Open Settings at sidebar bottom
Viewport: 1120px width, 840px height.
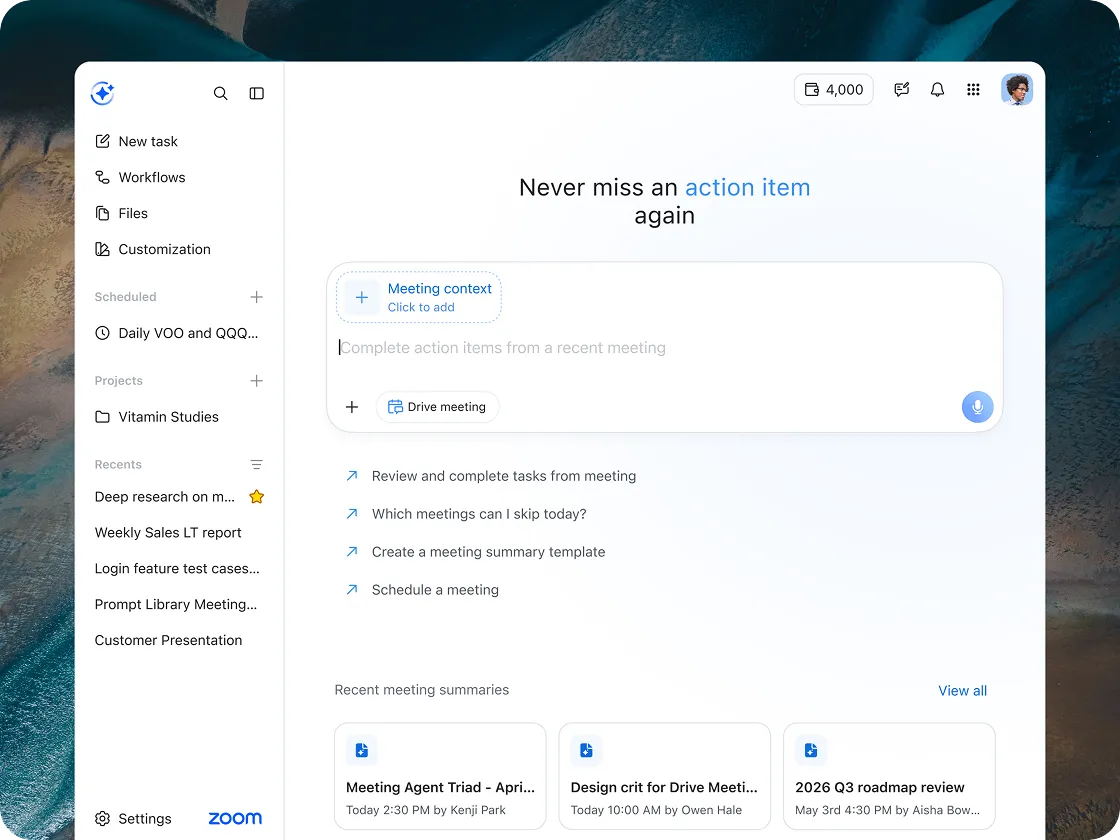(134, 819)
